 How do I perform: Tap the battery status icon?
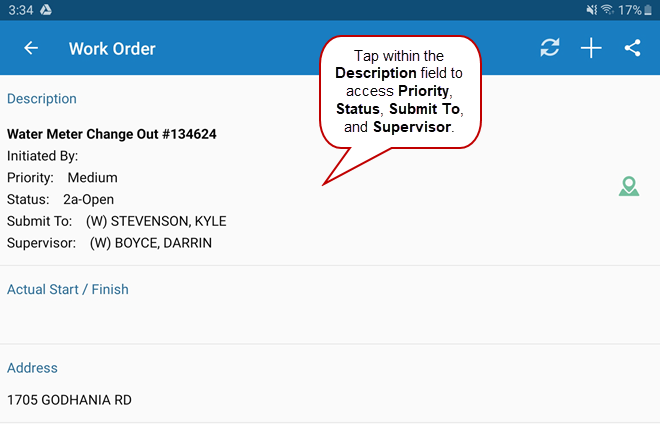pos(648,9)
